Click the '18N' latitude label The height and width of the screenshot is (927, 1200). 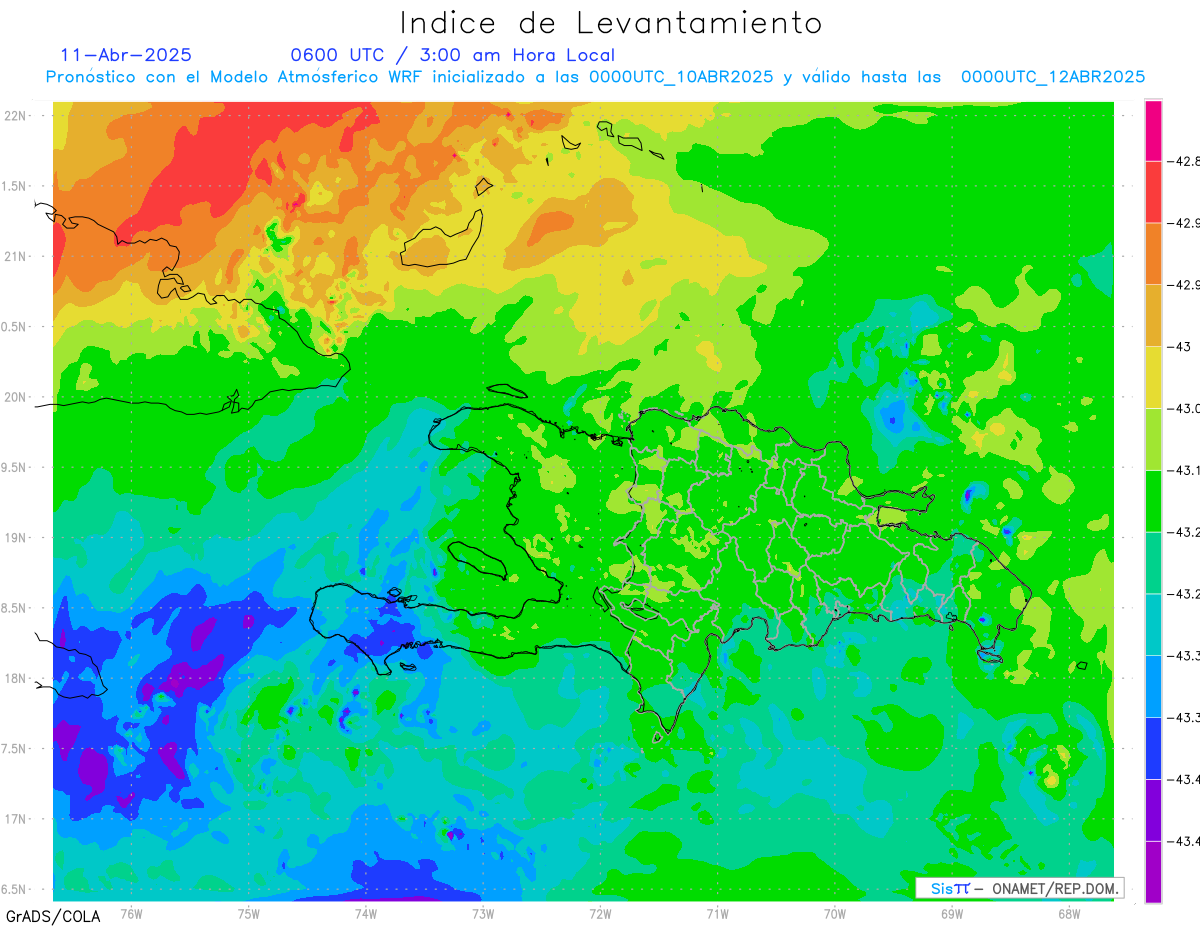coord(16,679)
